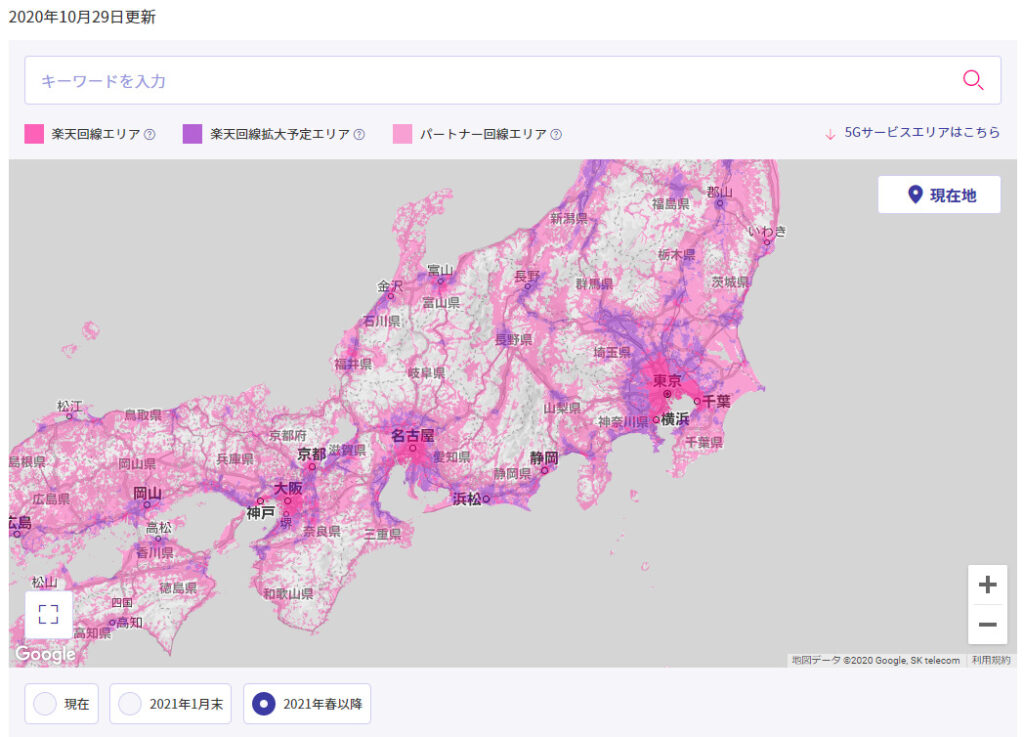Click the magnifying glass search icon

point(972,80)
